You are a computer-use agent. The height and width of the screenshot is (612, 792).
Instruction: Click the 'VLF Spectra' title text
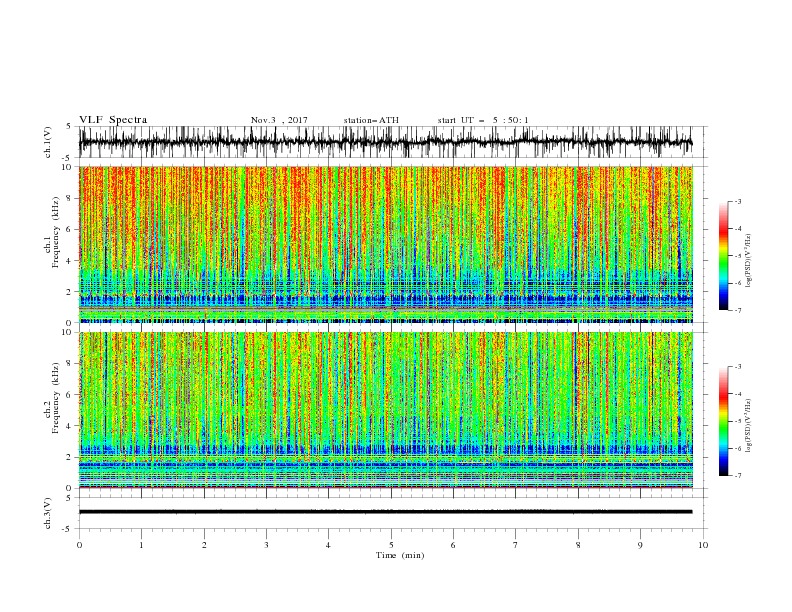pos(113,120)
